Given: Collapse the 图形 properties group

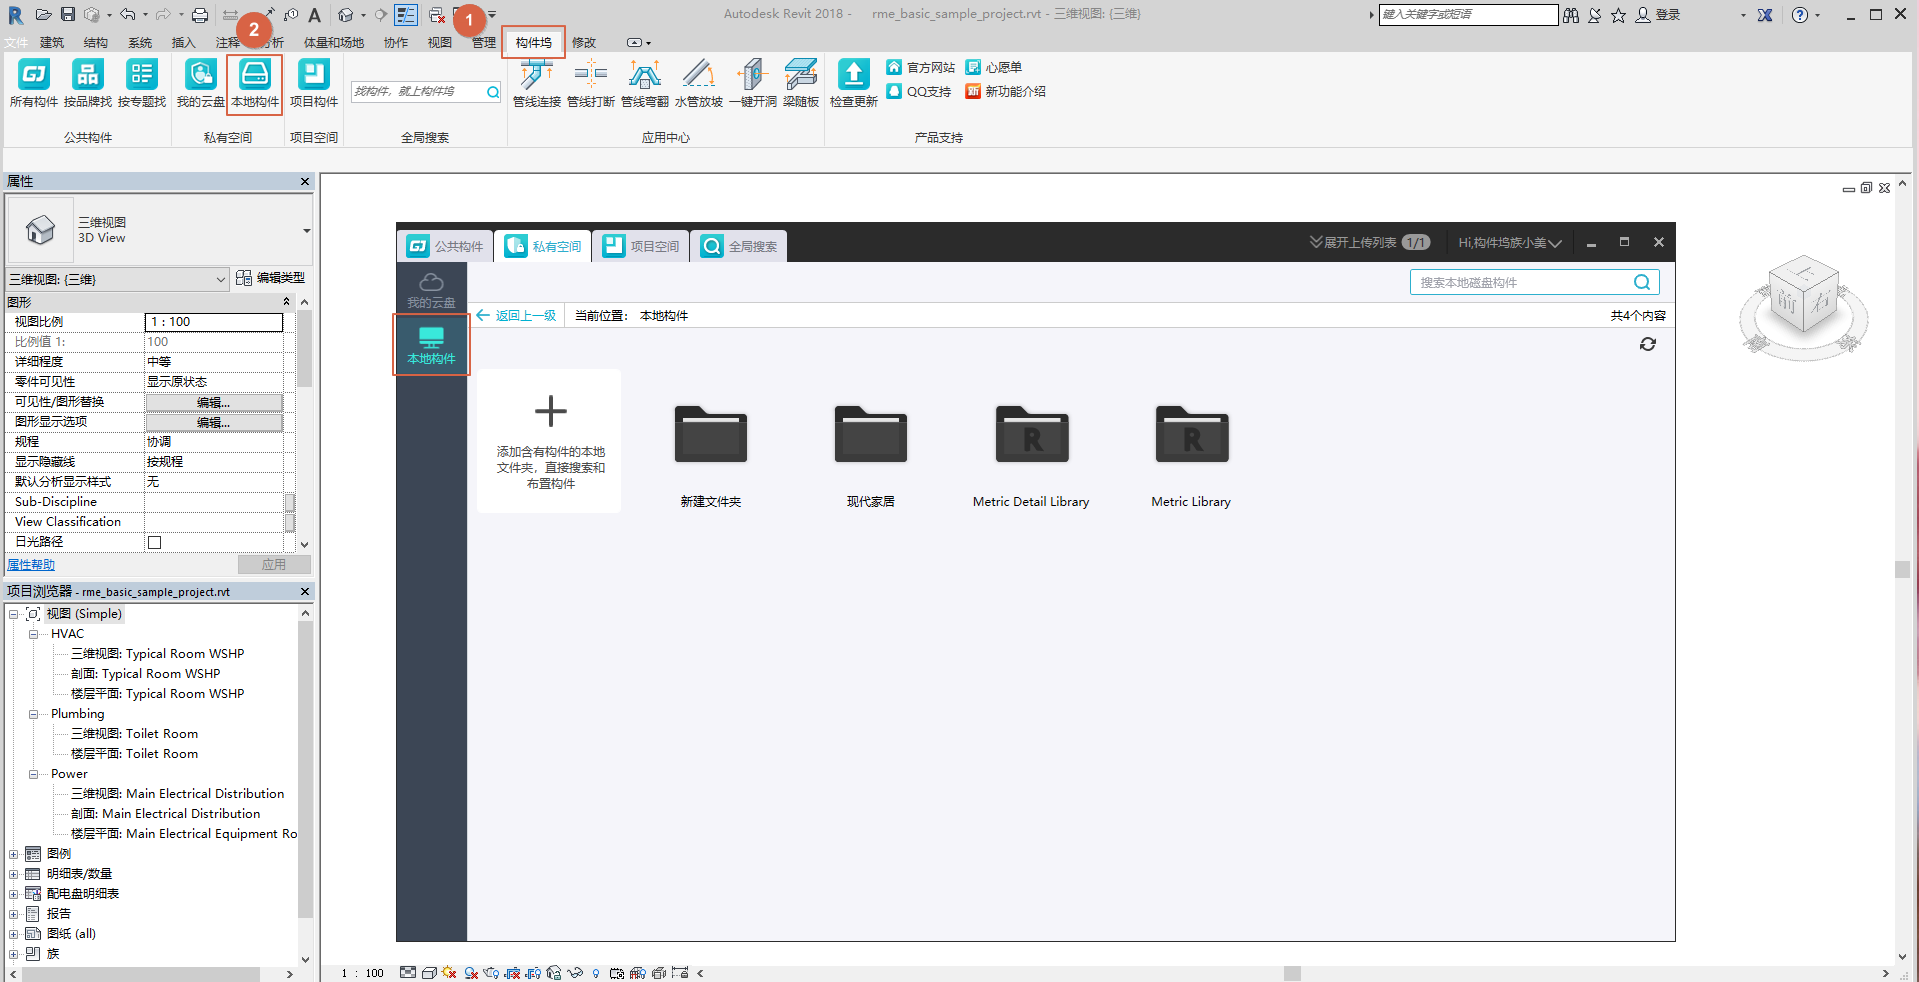Looking at the screenshot, I should coord(287,302).
